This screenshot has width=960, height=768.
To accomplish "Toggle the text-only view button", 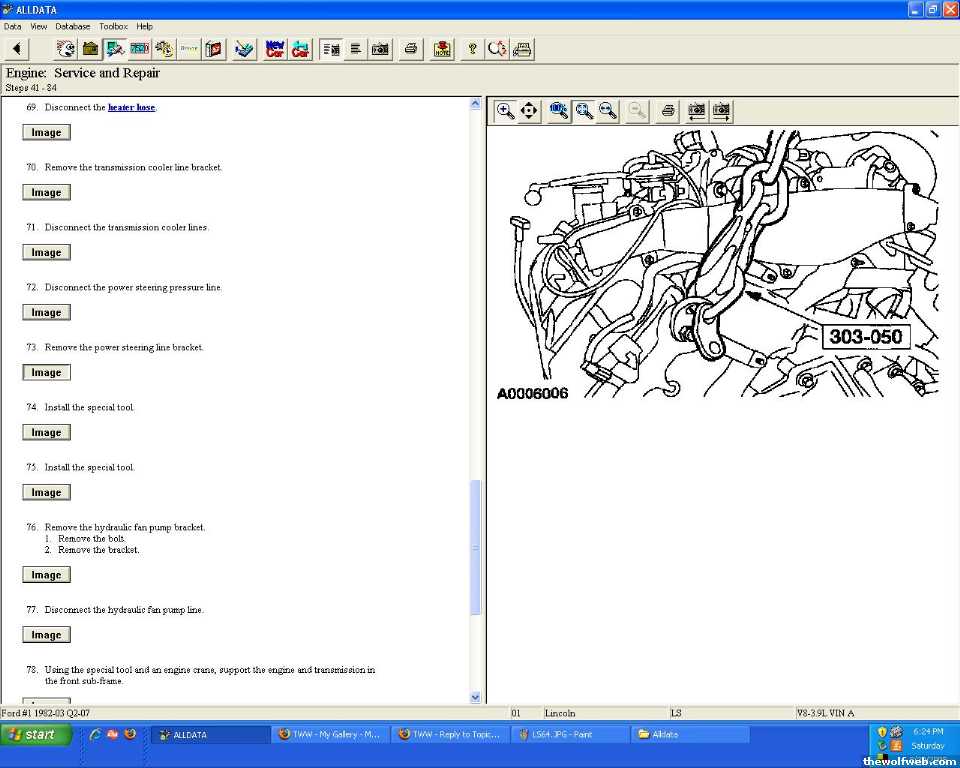I will pos(355,49).
